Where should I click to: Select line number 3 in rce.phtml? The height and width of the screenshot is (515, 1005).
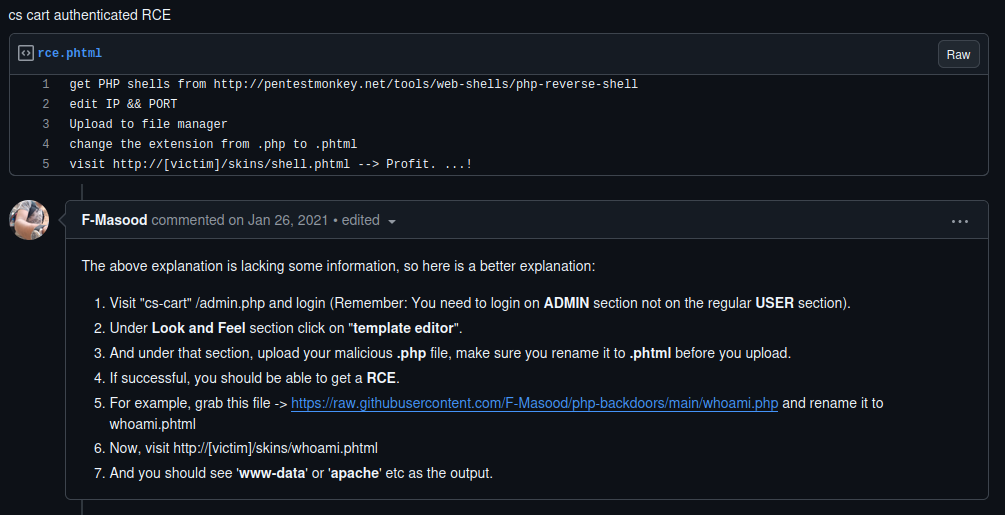tap(46, 124)
